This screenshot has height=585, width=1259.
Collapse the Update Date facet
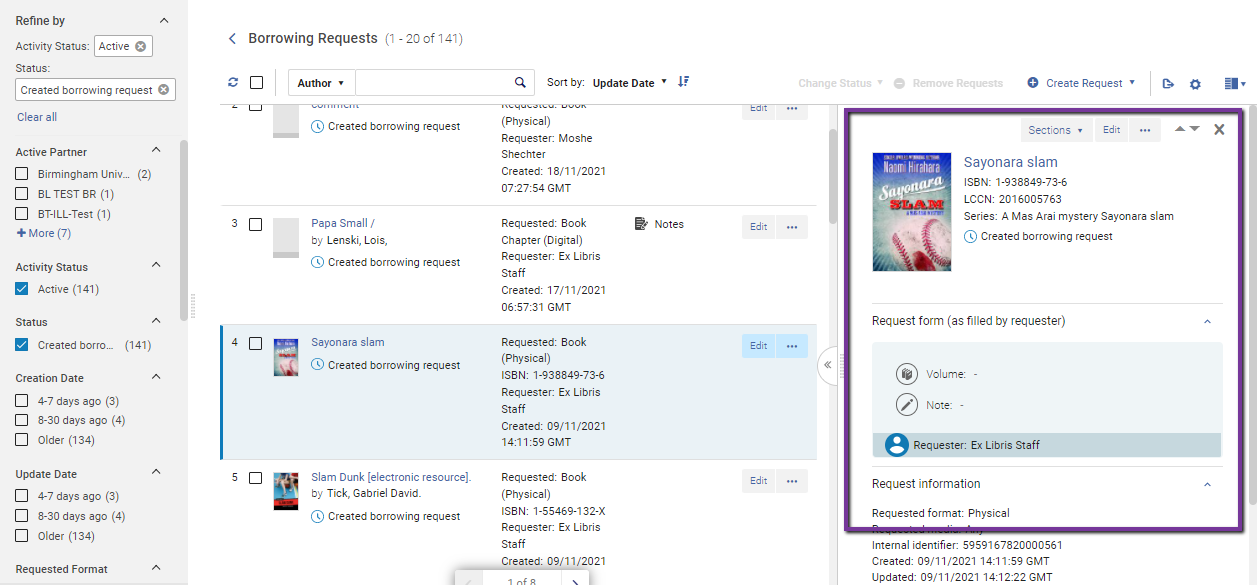[156, 474]
